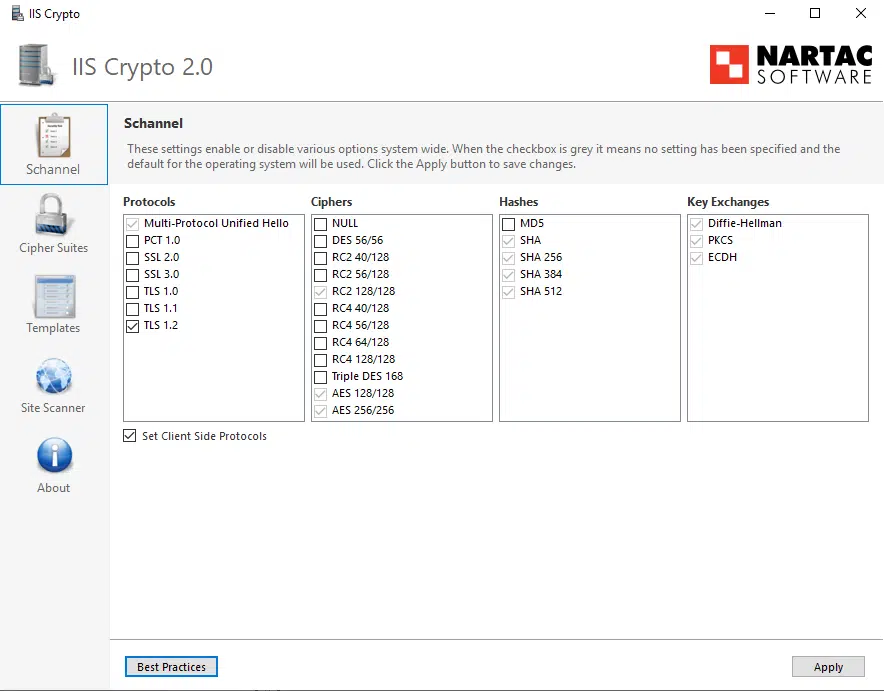884x691 pixels.
Task: Toggle RC2 128/128 cipher checkbox
Action: tap(320, 292)
